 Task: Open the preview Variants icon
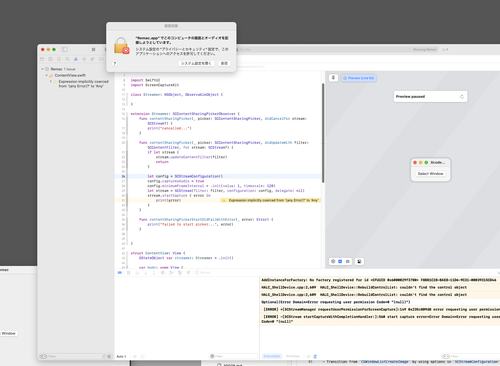(x=348, y=261)
